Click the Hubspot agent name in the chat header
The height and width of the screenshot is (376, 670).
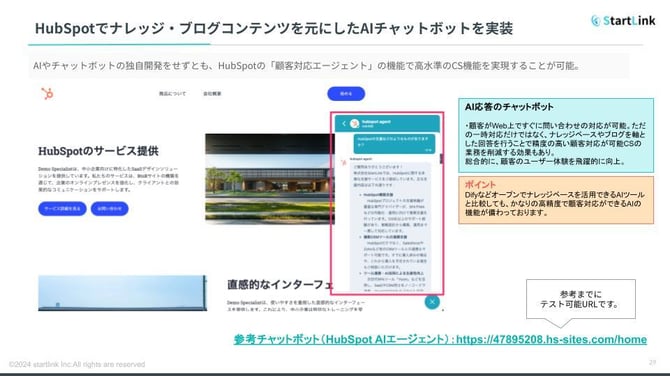point(376,122)
